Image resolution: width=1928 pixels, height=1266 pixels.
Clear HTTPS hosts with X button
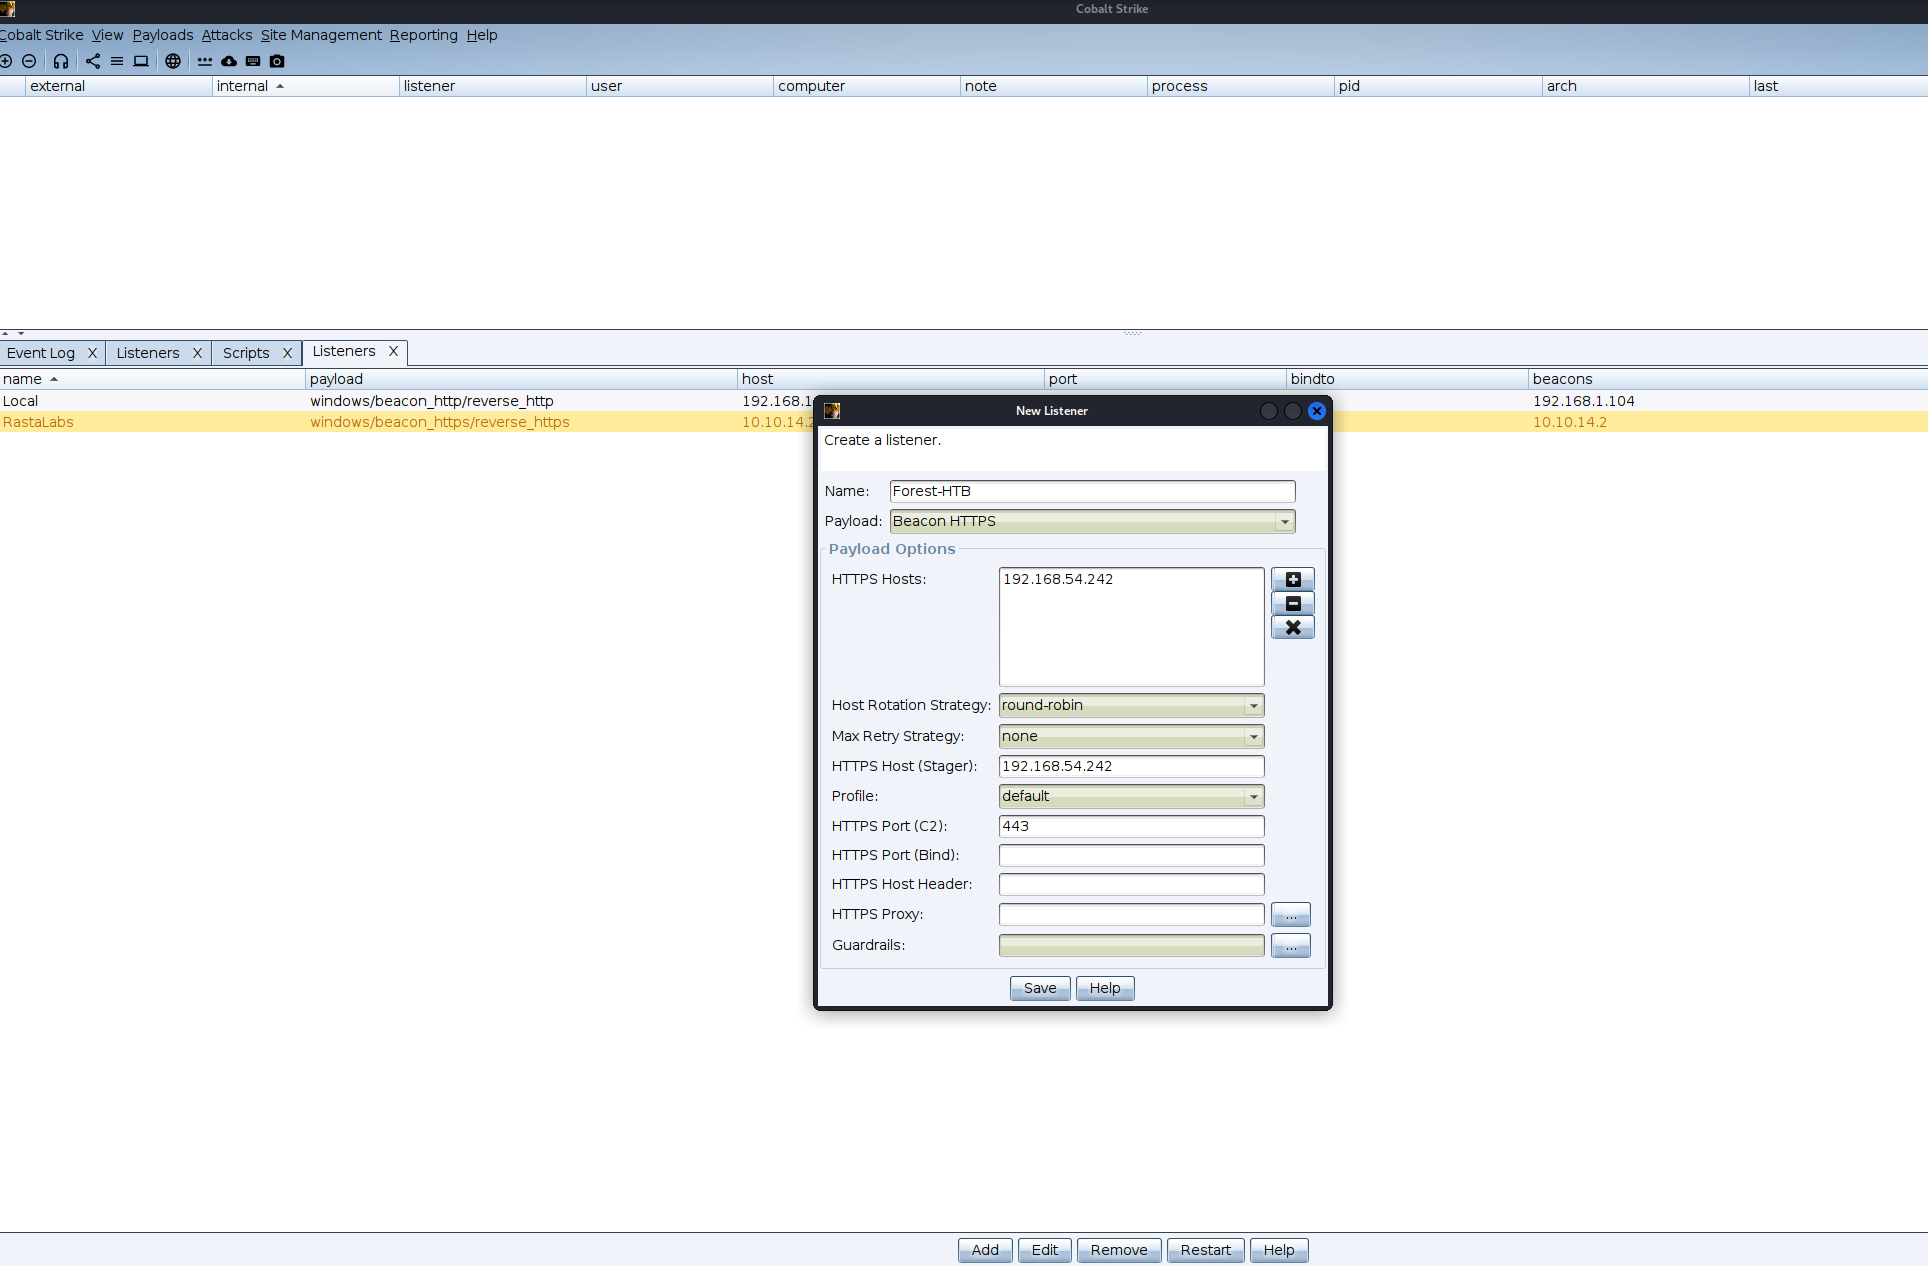point(1292,628)
